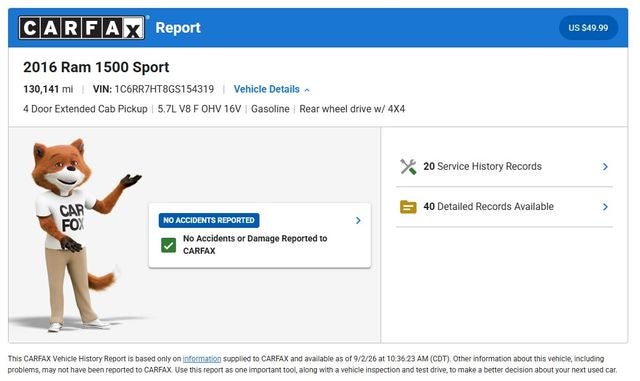The width and height of the screenshot is (640, 381).
Task: Click the 130,141 mi mileage value
Action: click(x=48, y=89)
